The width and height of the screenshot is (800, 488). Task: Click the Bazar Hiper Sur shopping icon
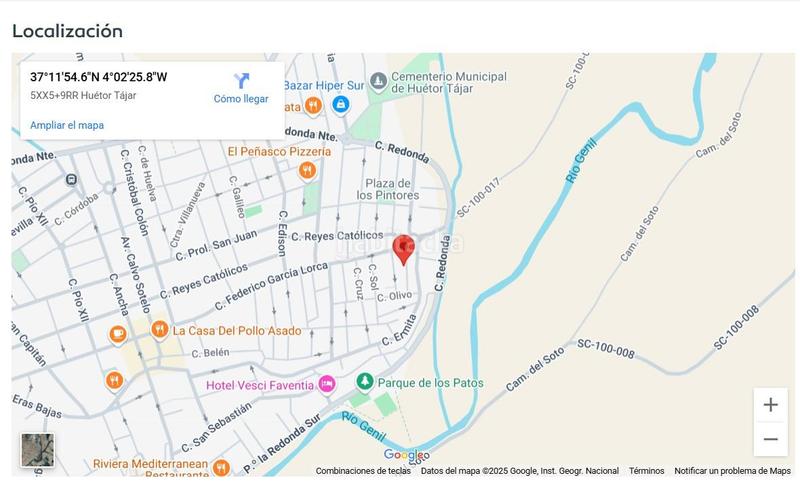click(340, 104)
